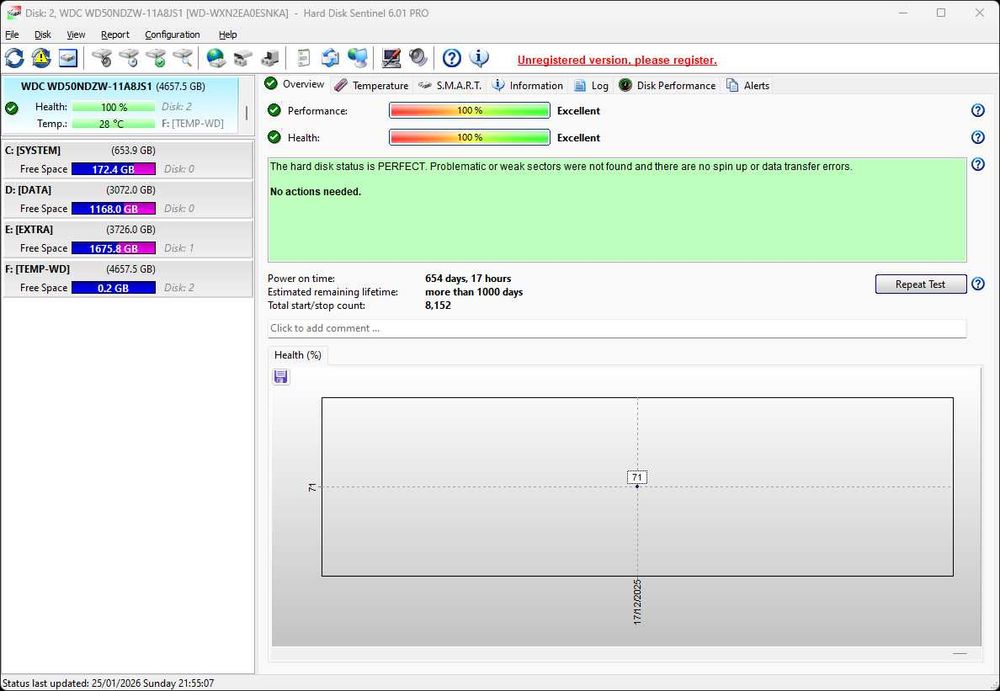Click the '654 days, 17 hours' value
1000x691 pixels.
coord(468,278)
